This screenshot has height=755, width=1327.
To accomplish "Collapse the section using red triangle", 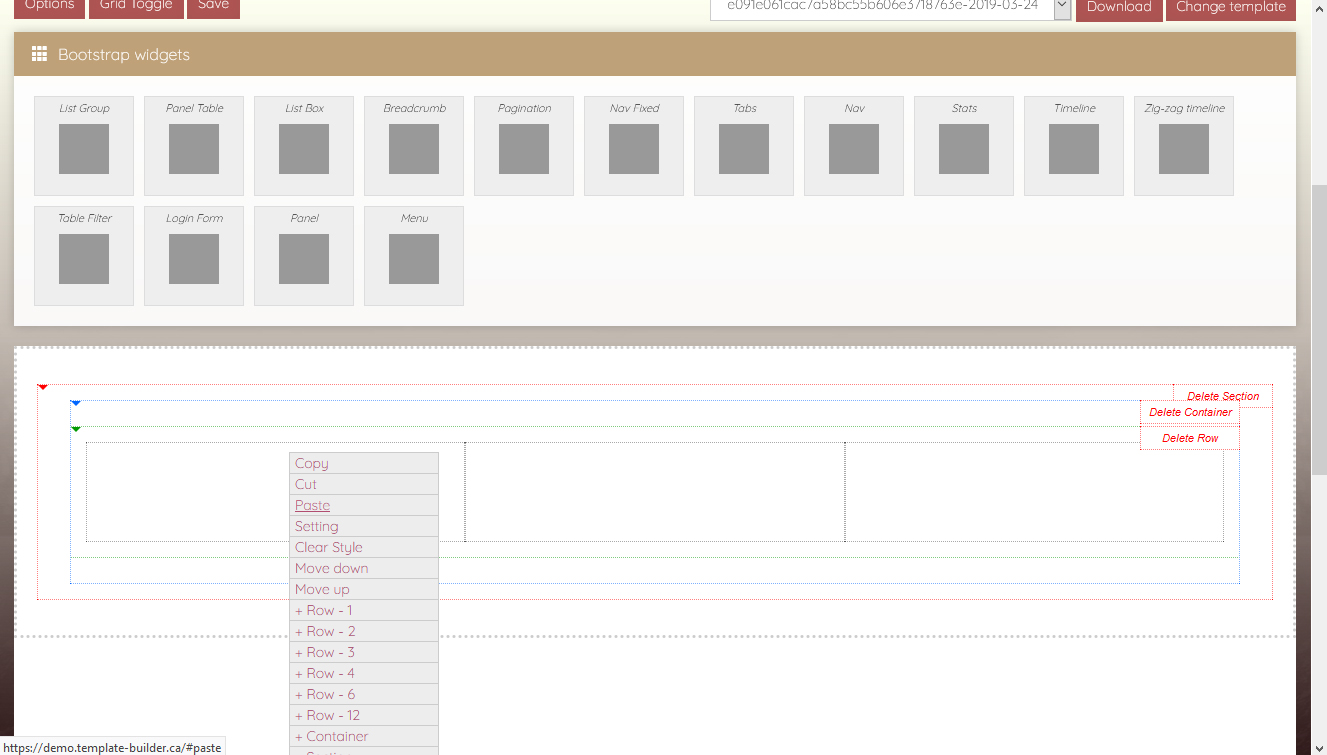I will [43, 387].
